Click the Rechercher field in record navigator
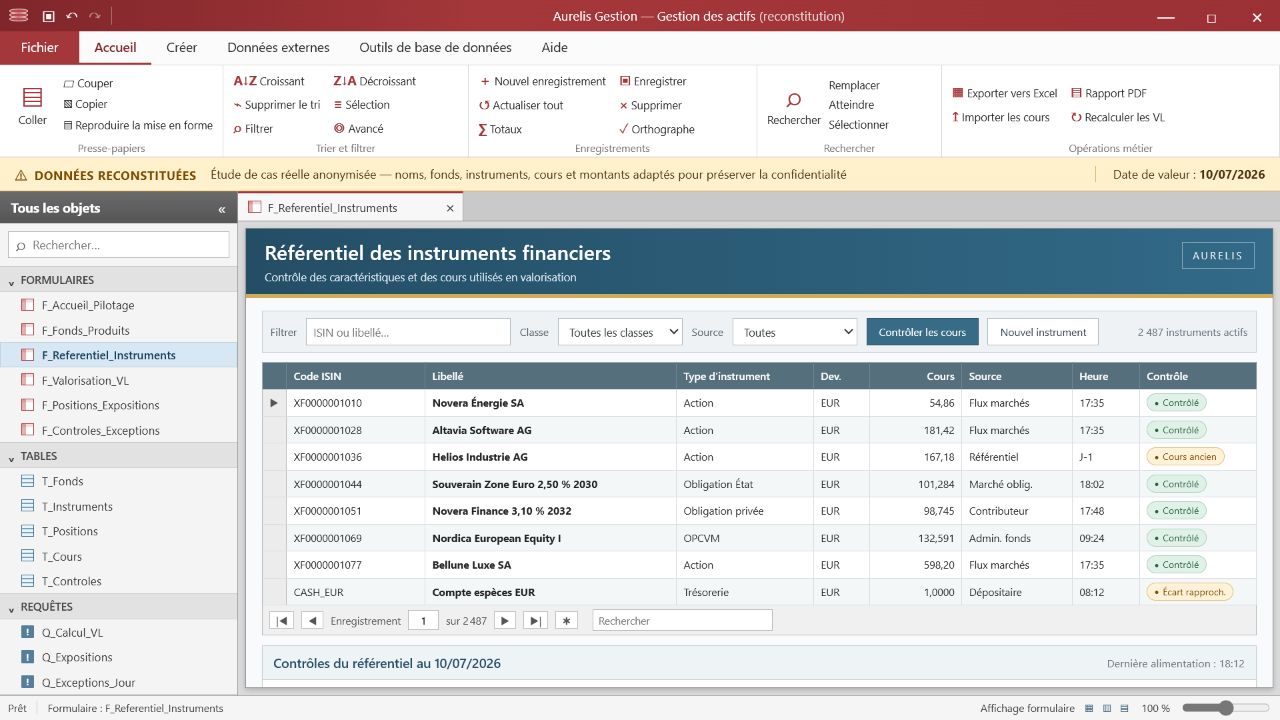The height and width of the screenshot is (720, 1280). click(x=682, y=621)
